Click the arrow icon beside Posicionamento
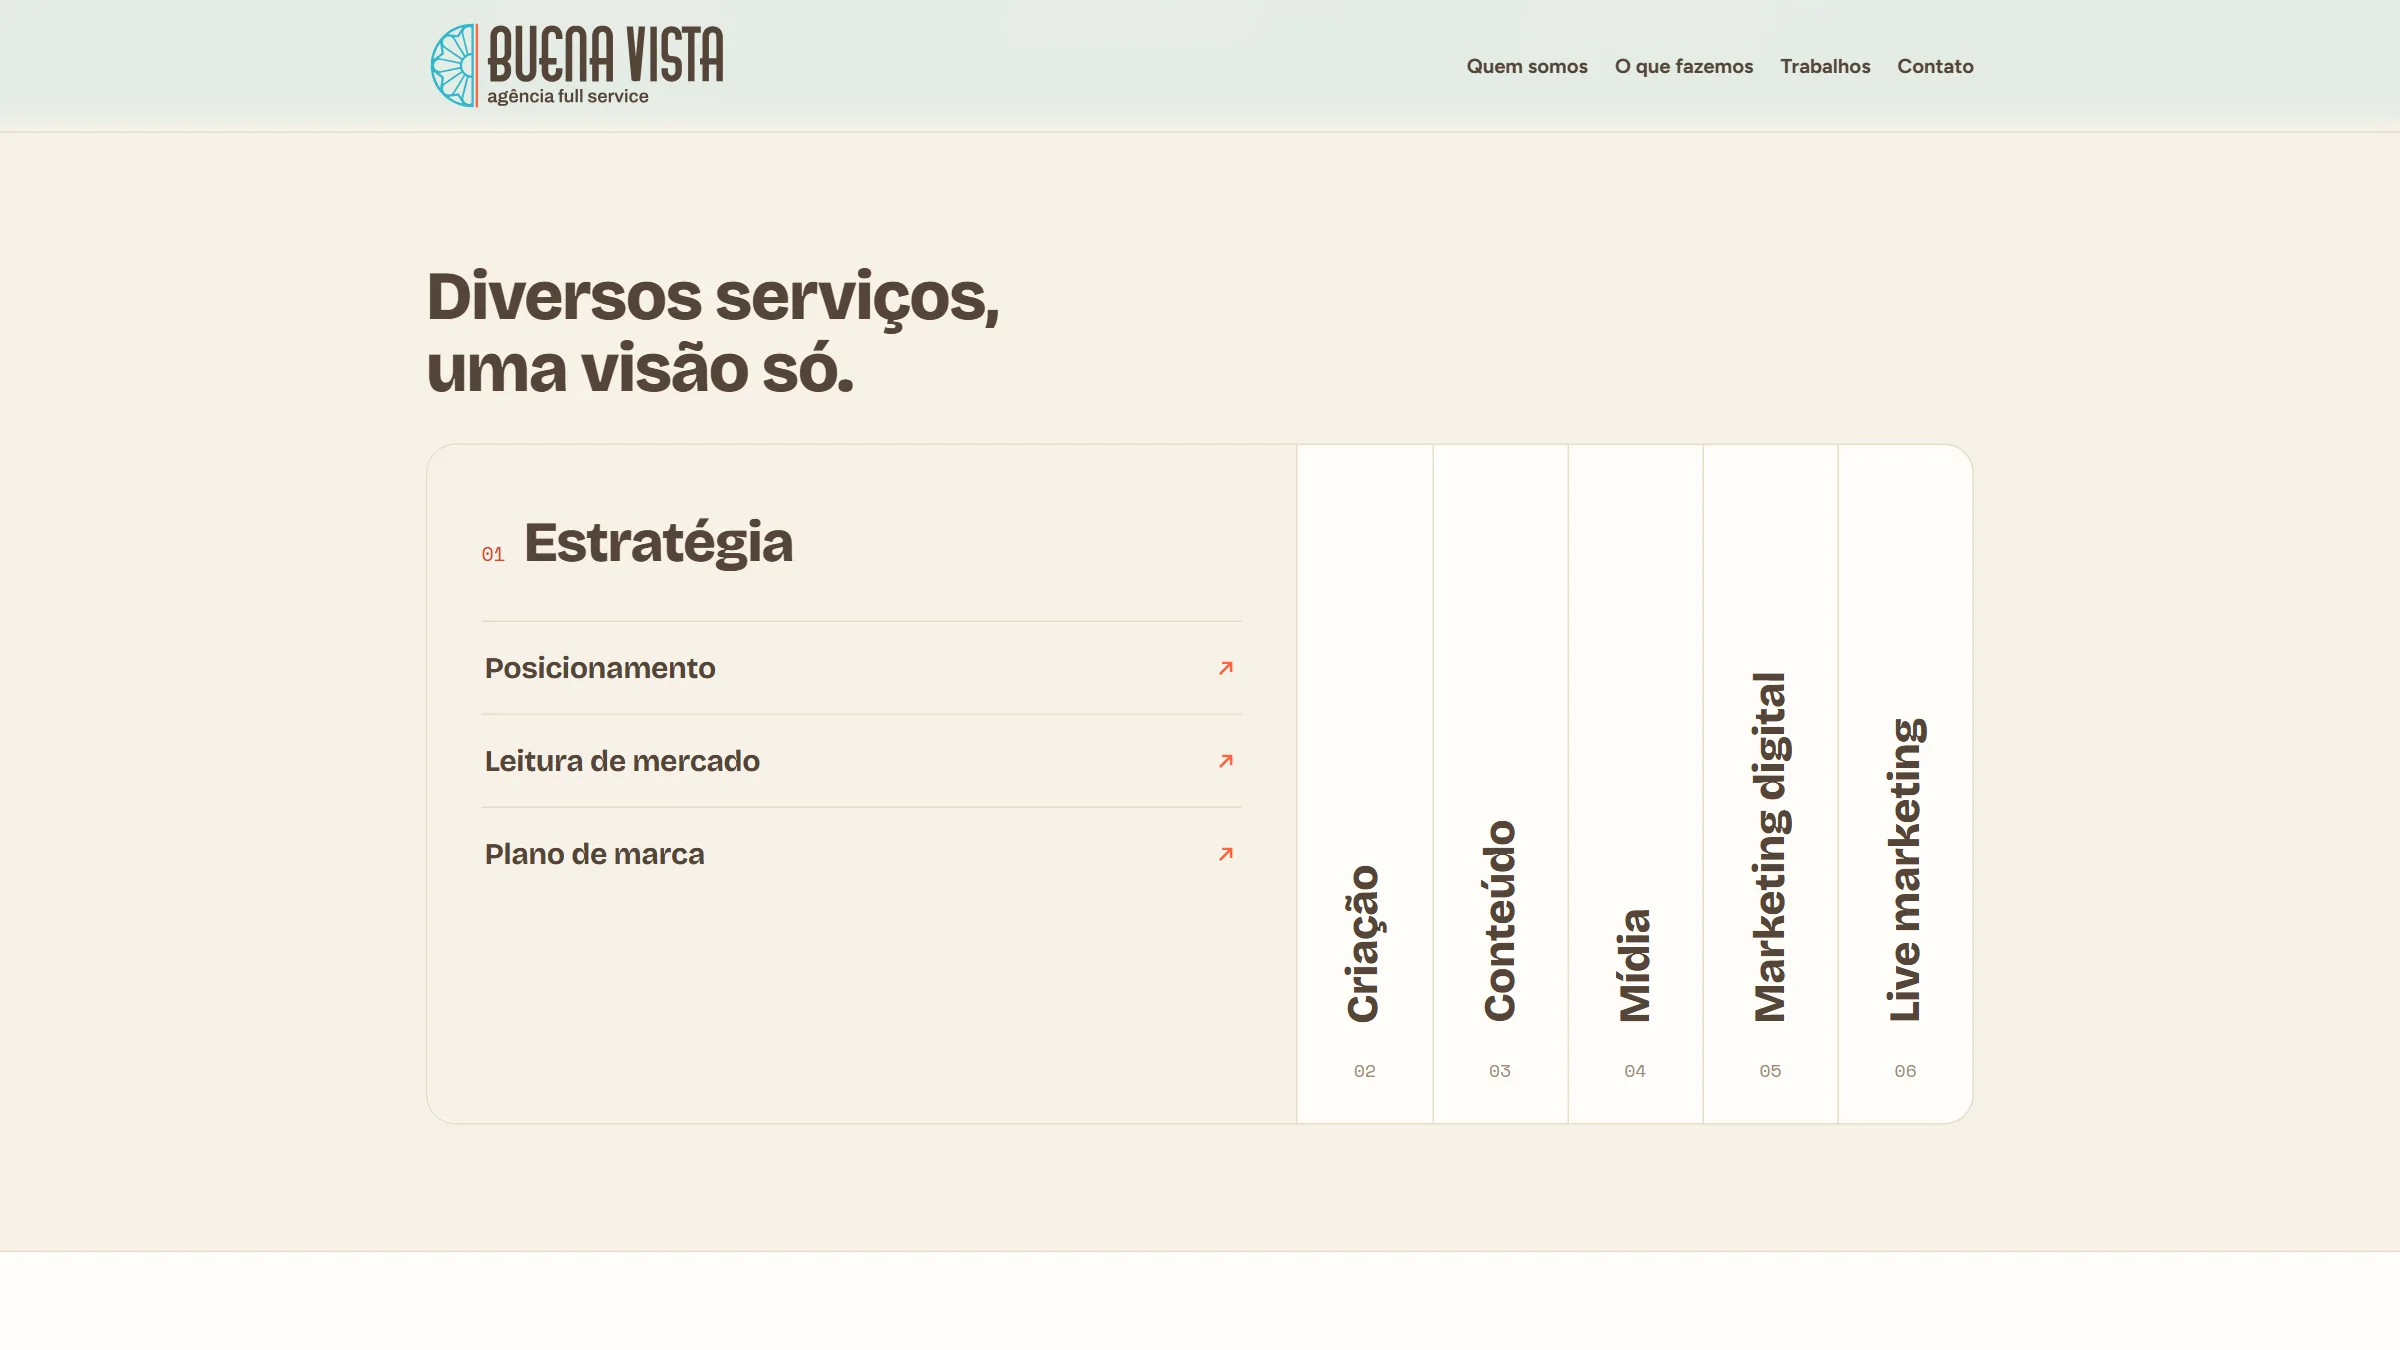The height and width of the screenshot is (1350, 2400). pos(1225,668)
